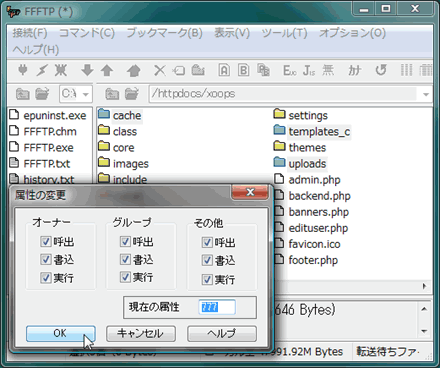Select no kanji conversion icon 無
This screenshot has height=369, width=441.
[328, 70]
